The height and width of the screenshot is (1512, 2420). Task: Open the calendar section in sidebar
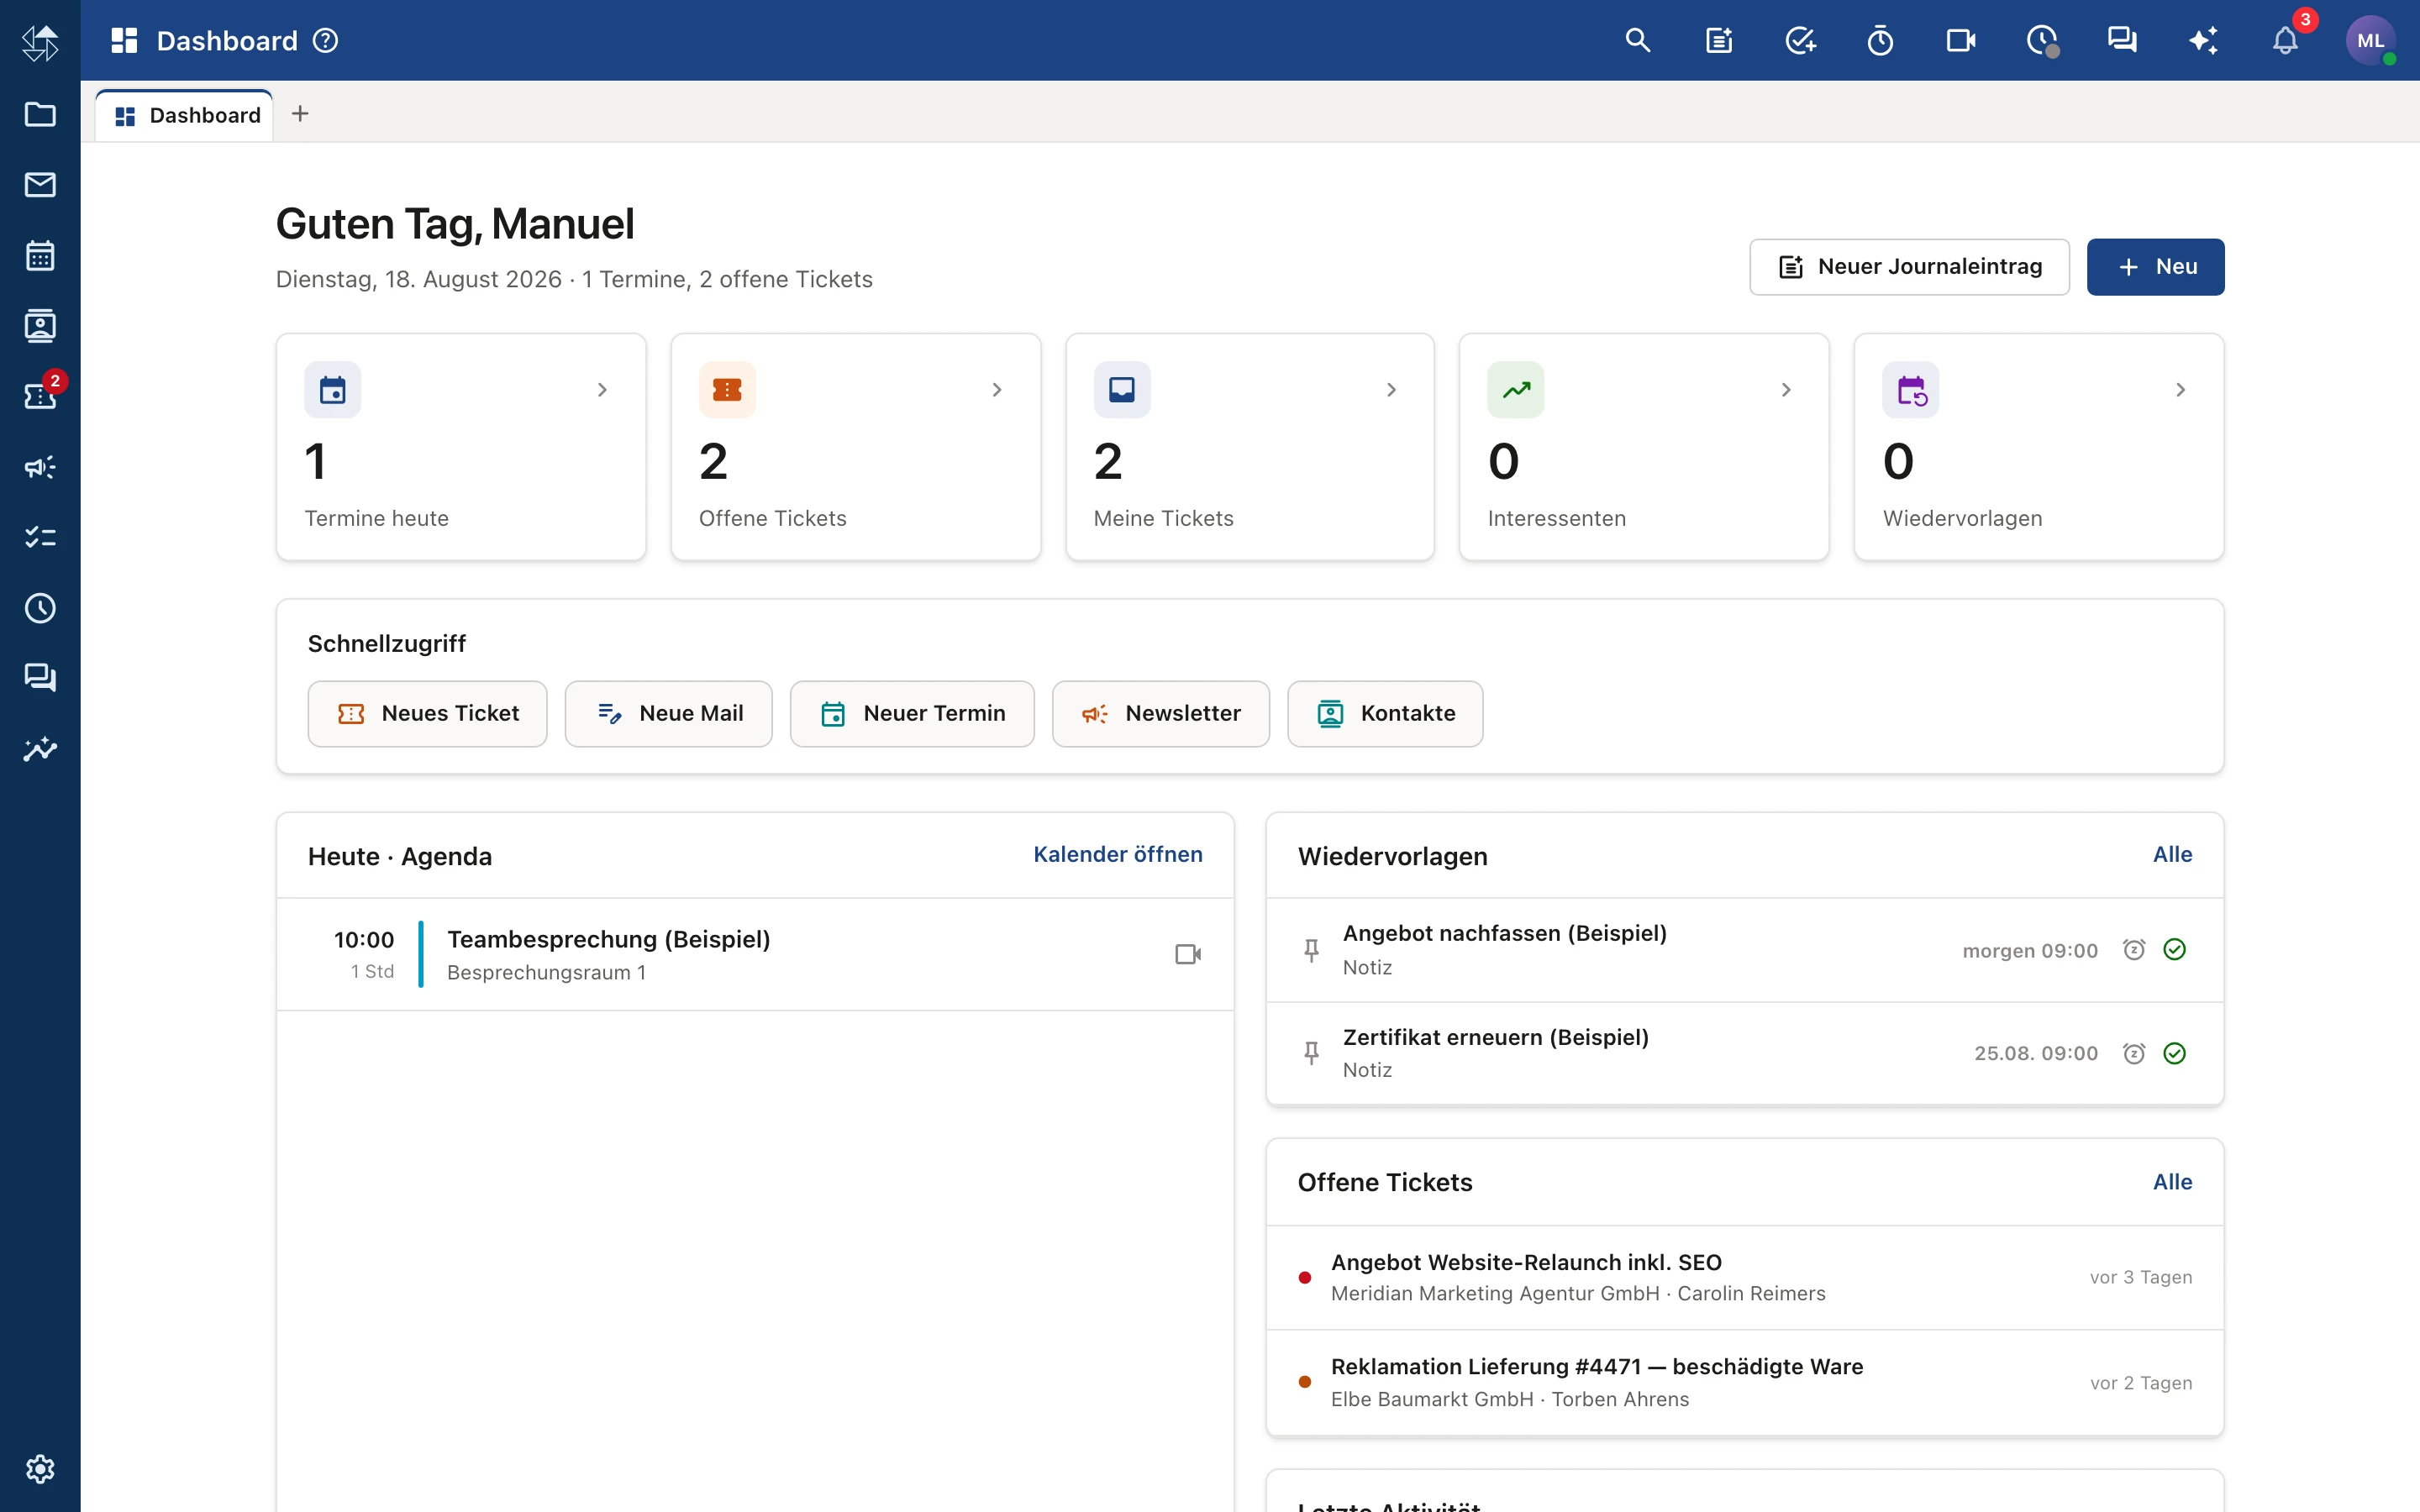click(x=40, y=256)
